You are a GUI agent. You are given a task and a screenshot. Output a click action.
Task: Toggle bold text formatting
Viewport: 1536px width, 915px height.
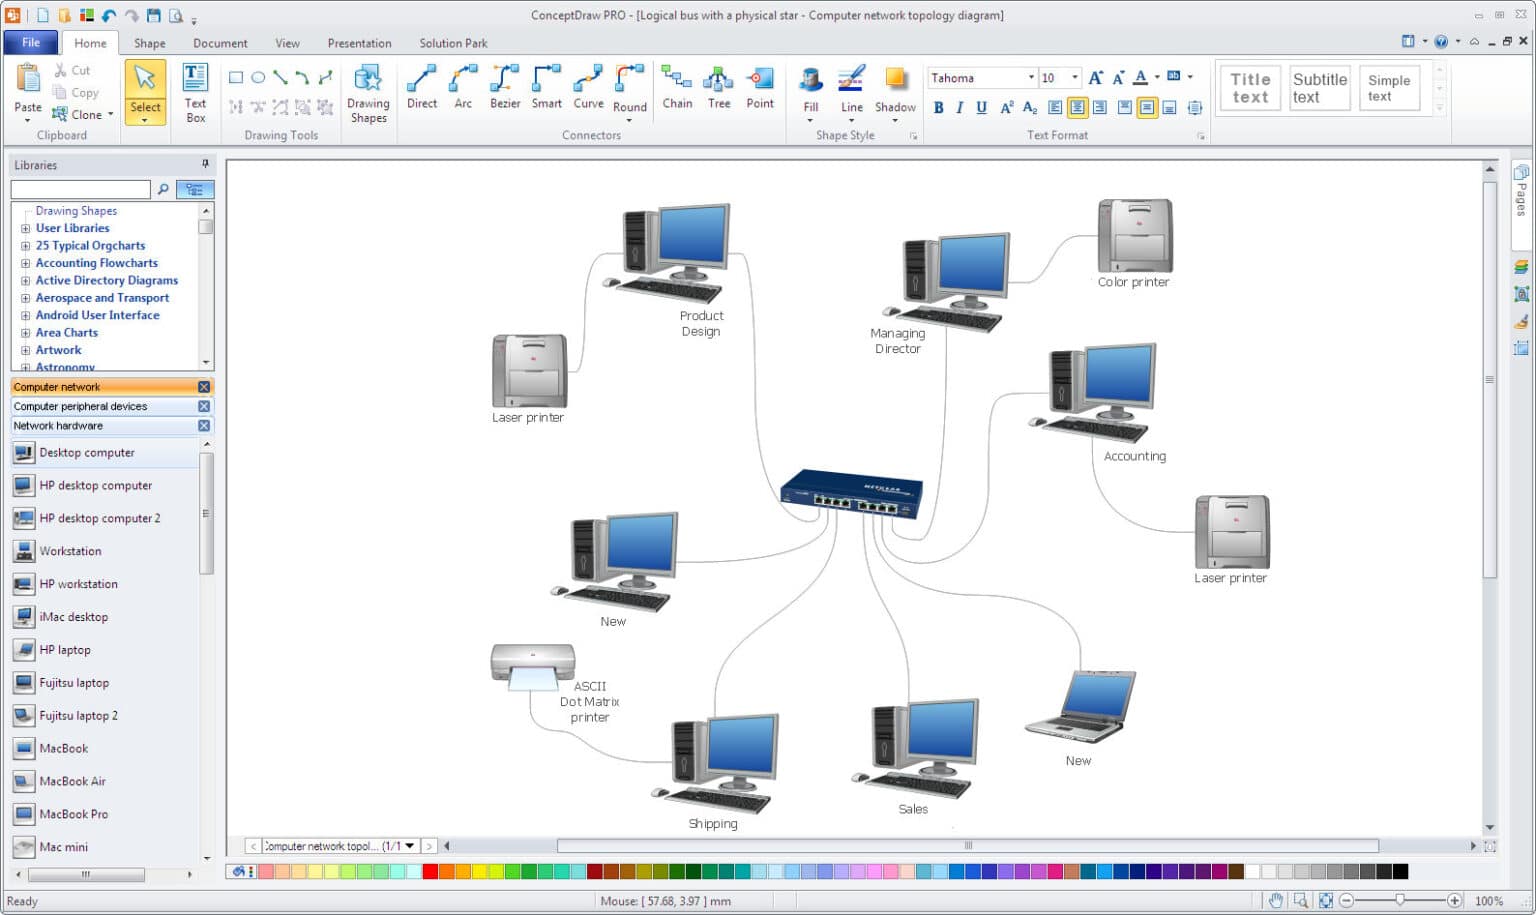(x=939, y=107)
